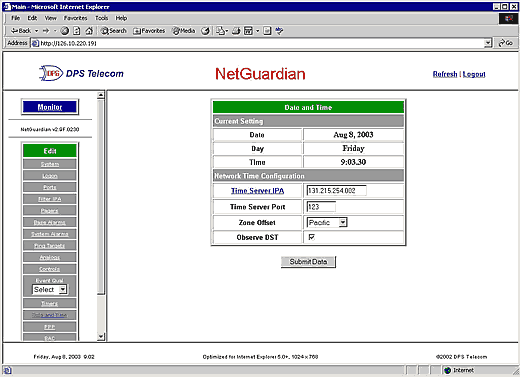520x377 pixels.
Task: Click the Messenger toolbar icon
Action: click(279, 31)
